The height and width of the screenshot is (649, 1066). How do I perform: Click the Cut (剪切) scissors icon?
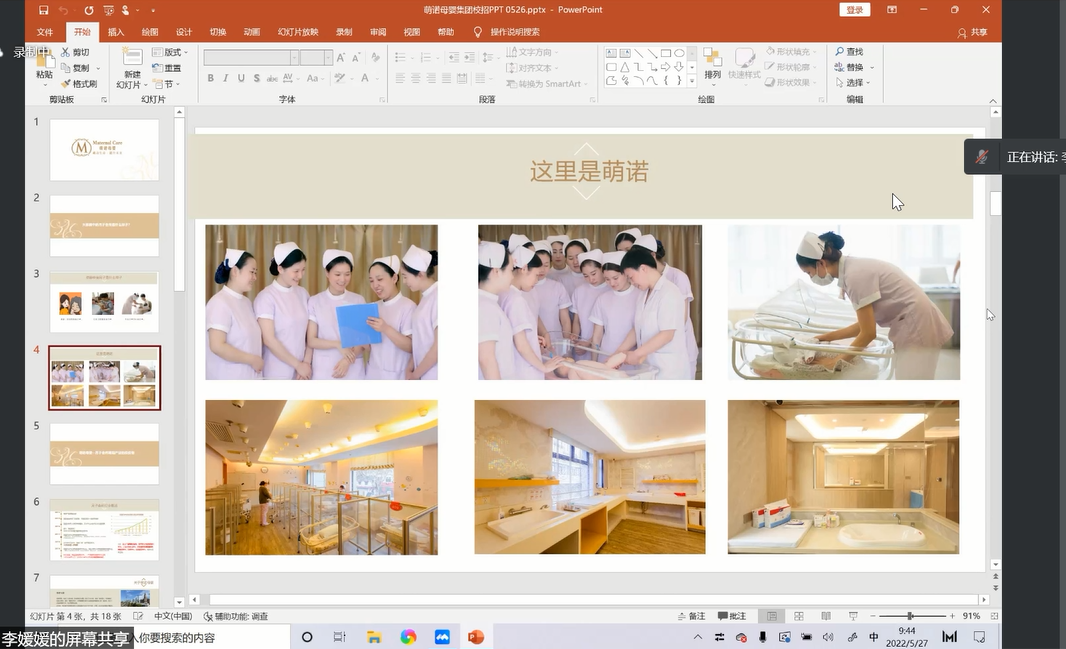[67, 52]
